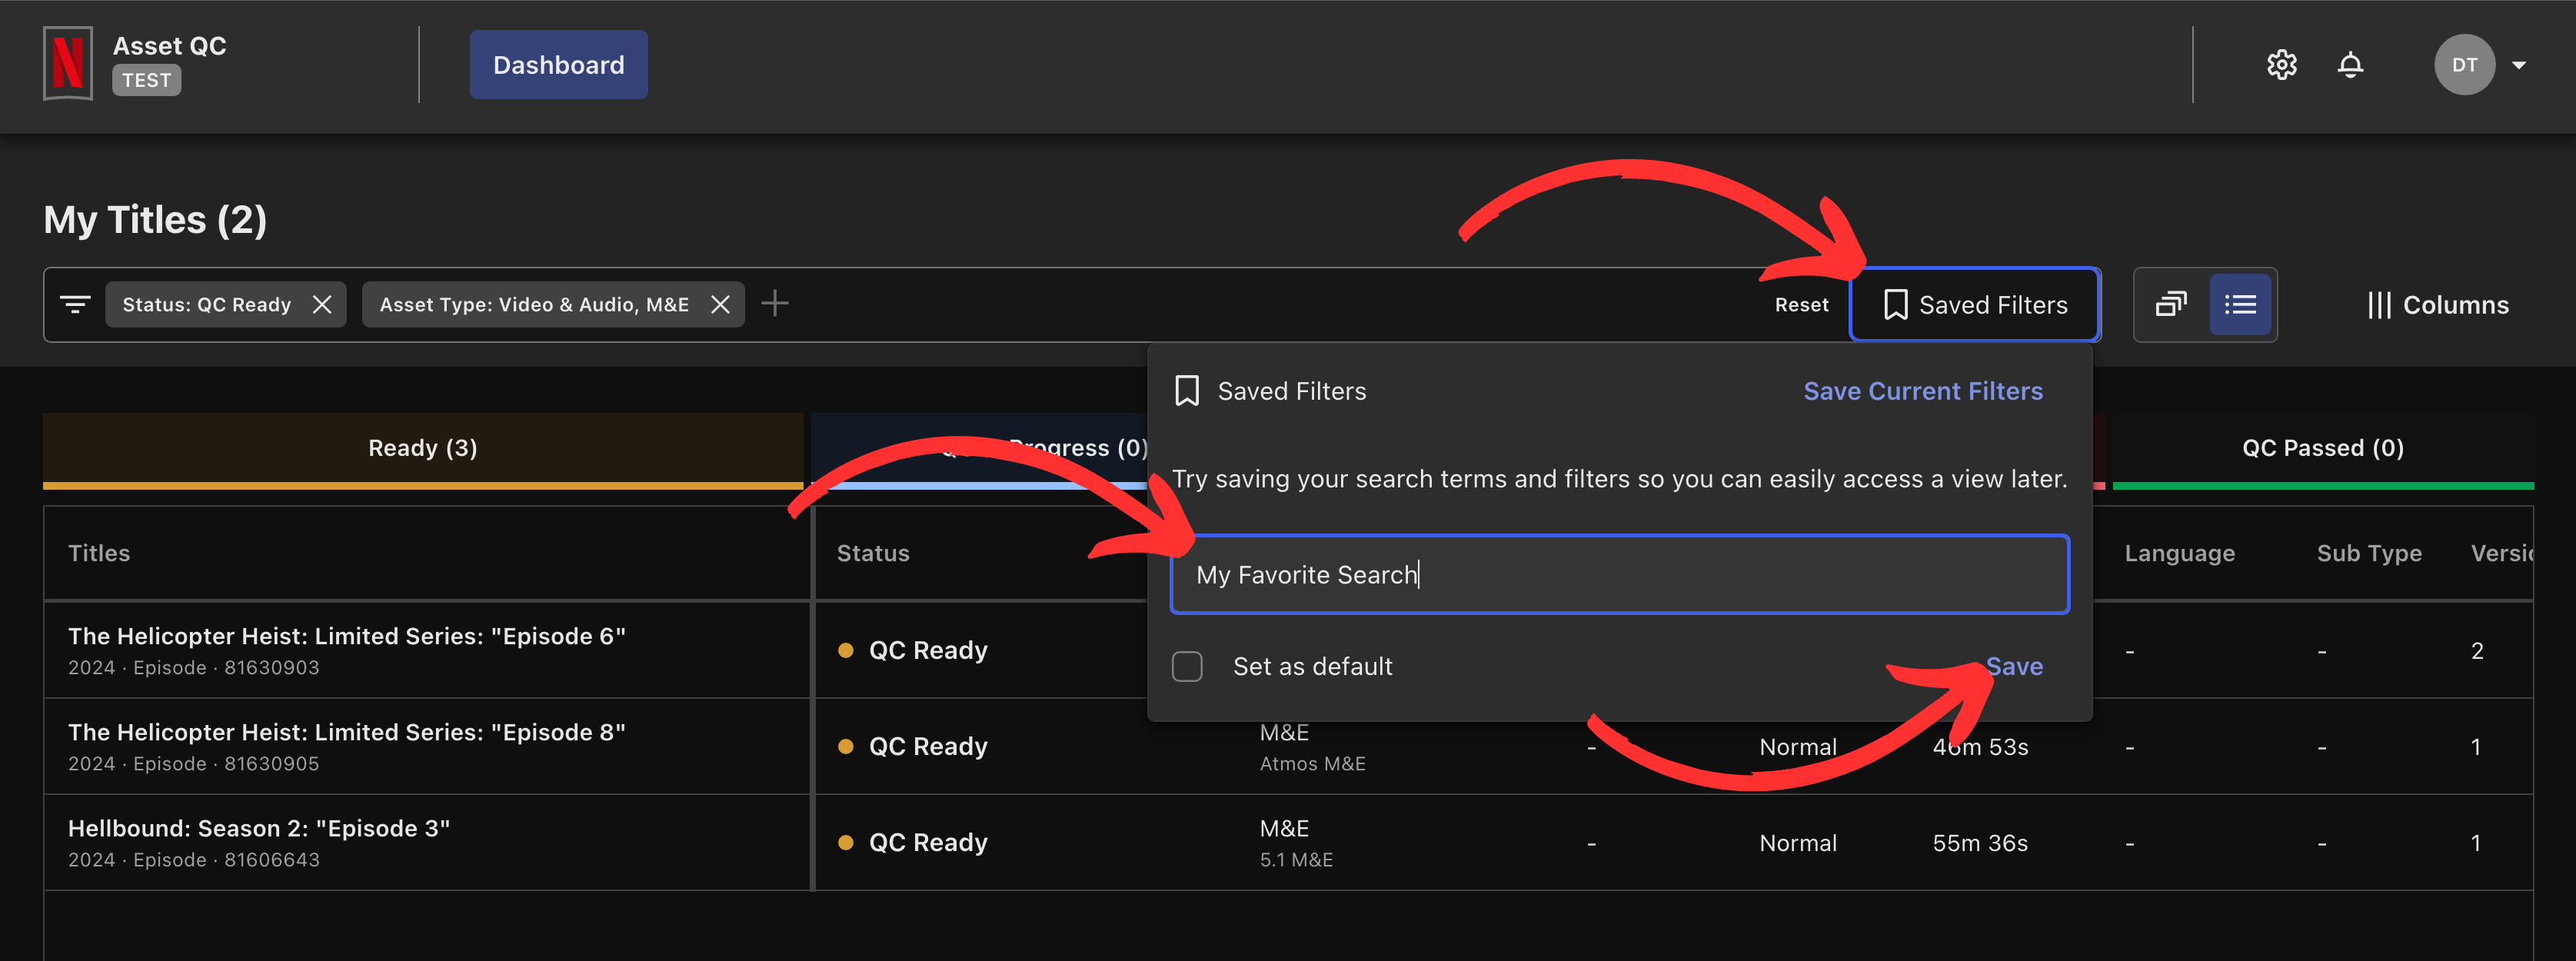This screenshot has width=2576, height=961.
Task: Click the DT user avatar
Action: pos(2464,65)
